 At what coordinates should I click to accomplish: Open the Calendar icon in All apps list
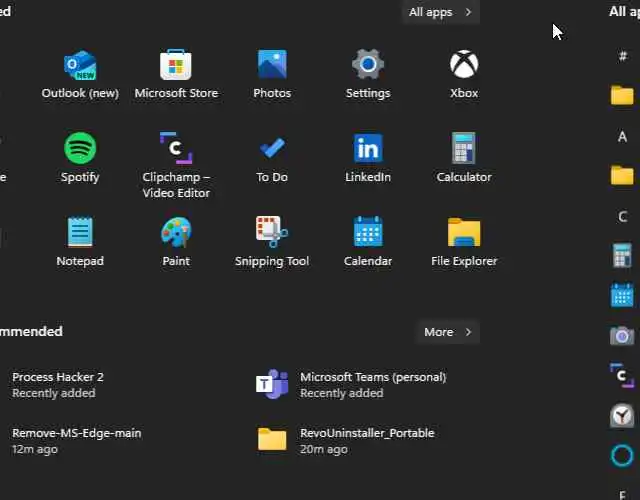coord(622,295)
